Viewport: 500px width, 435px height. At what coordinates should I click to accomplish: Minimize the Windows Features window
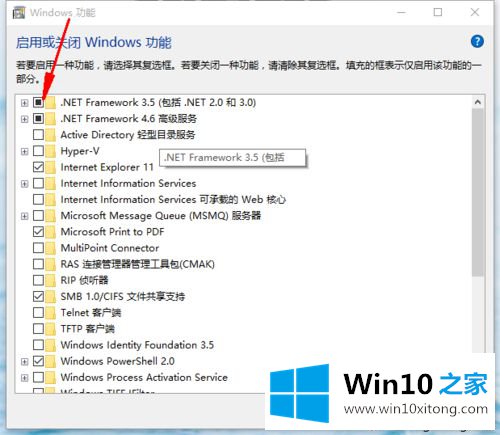click(x=402, y=12)
